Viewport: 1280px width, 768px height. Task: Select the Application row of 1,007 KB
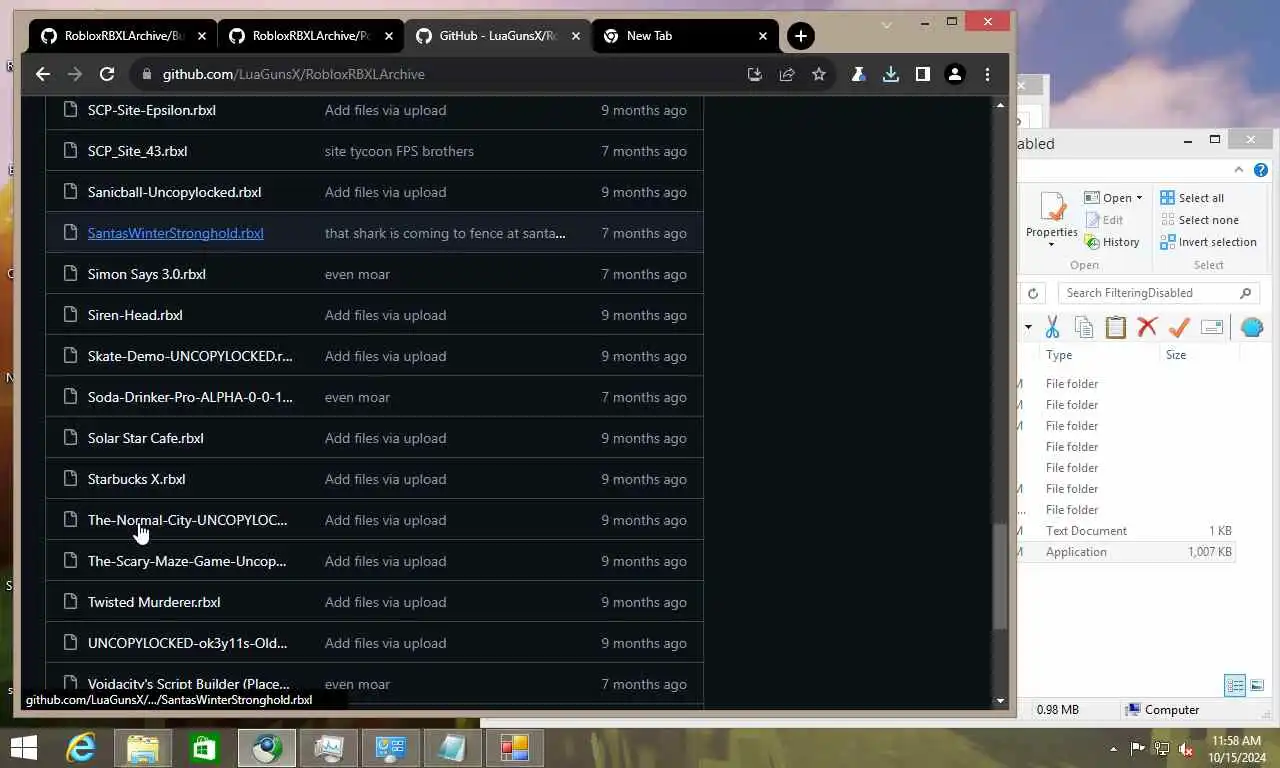coord(1126,552)
